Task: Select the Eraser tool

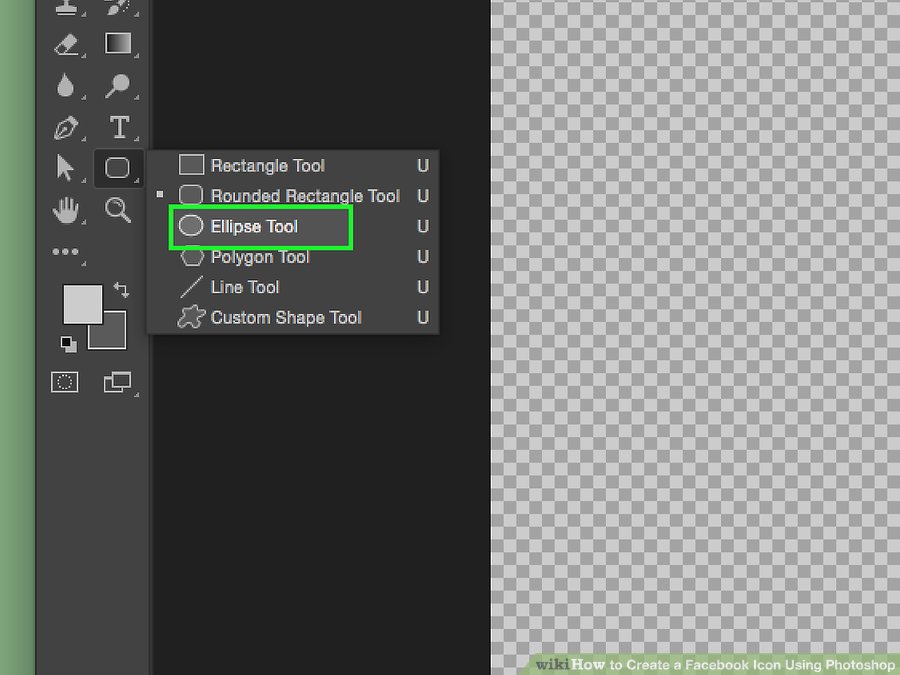Action: (65, 45)
